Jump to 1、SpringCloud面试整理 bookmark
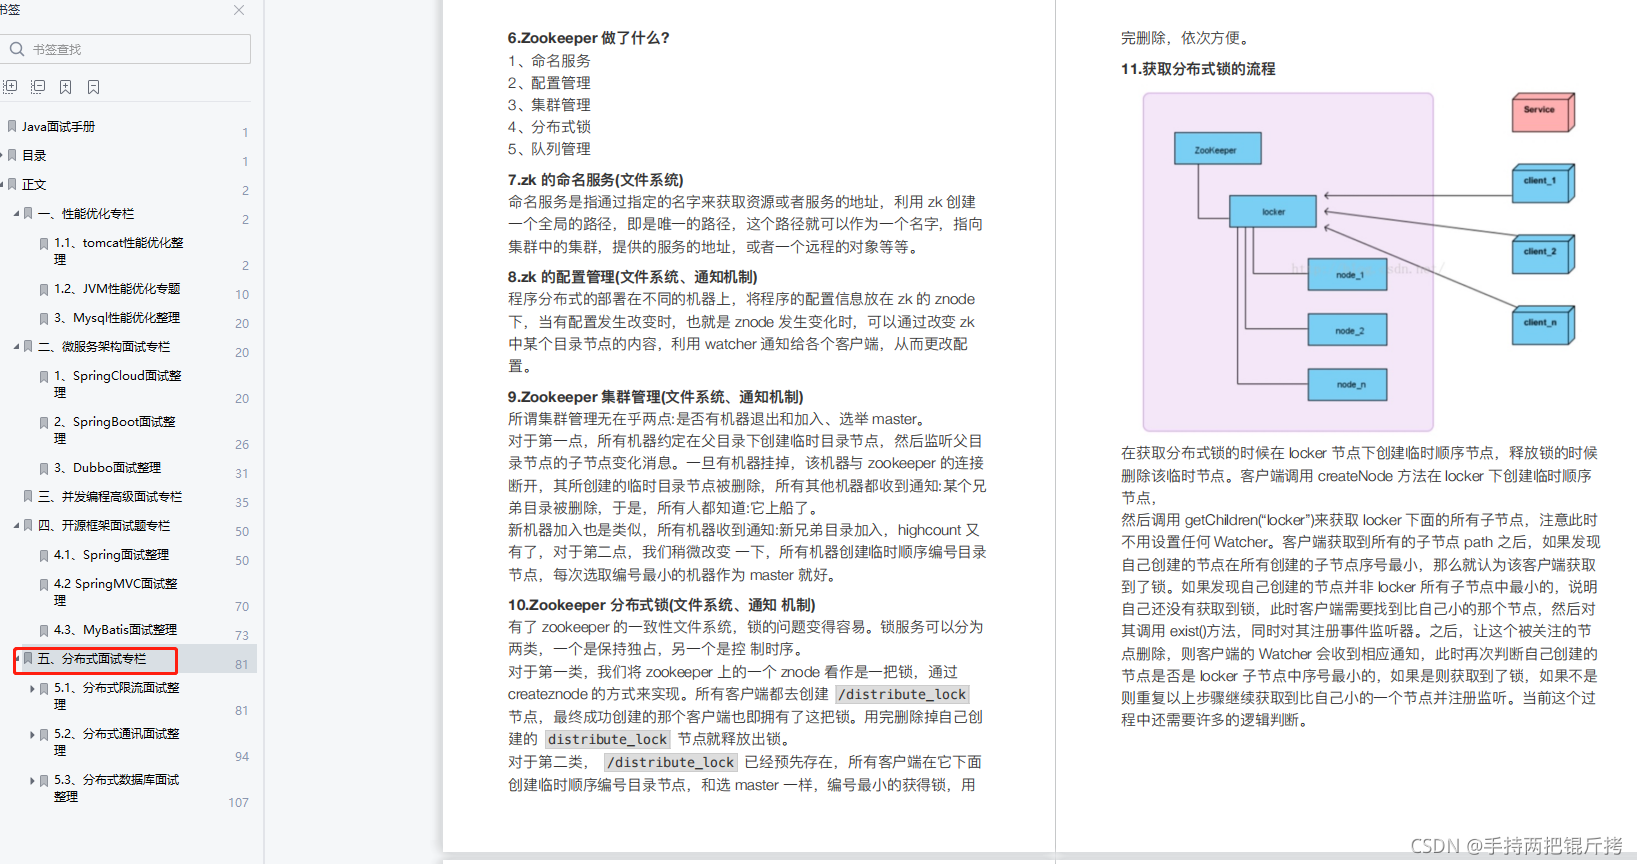Image resolution: width=1637 pixels, height=864 pixels. [118, 384]
